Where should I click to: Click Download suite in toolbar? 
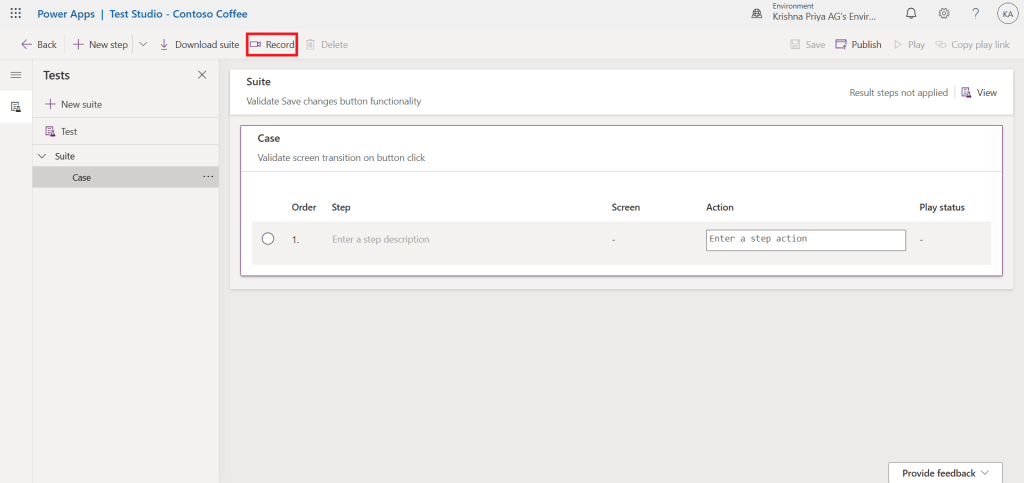(199, 45)
